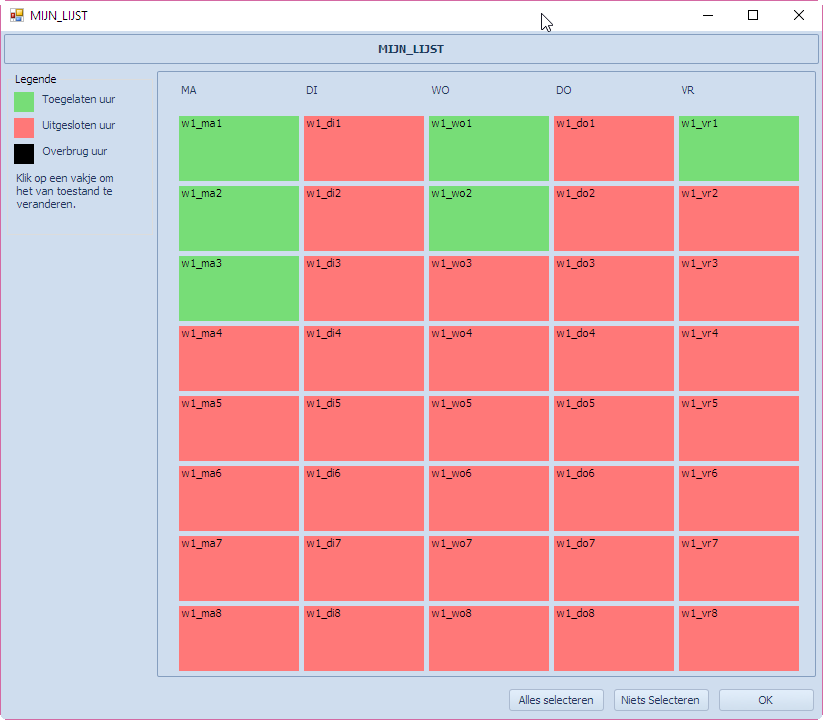The image size is (823, 720).
Task: Click the red Uitgesloten uur legend swatch
Action: pyautogui.click(x=24, y=128)
